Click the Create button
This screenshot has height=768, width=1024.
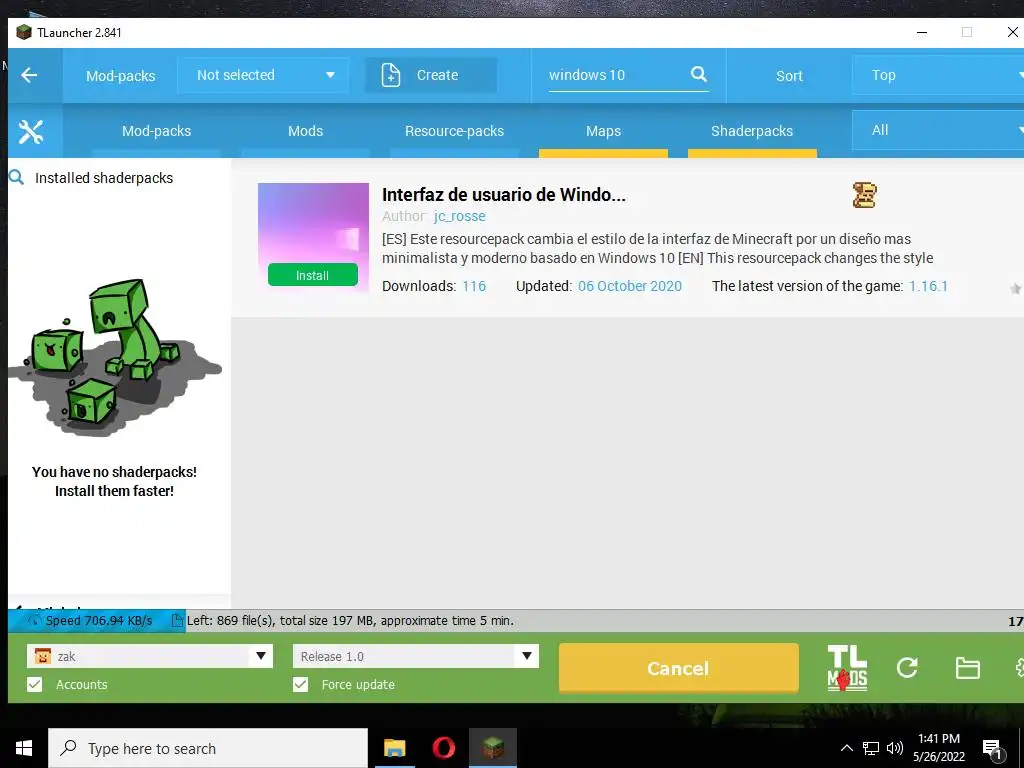click(431, 75)
